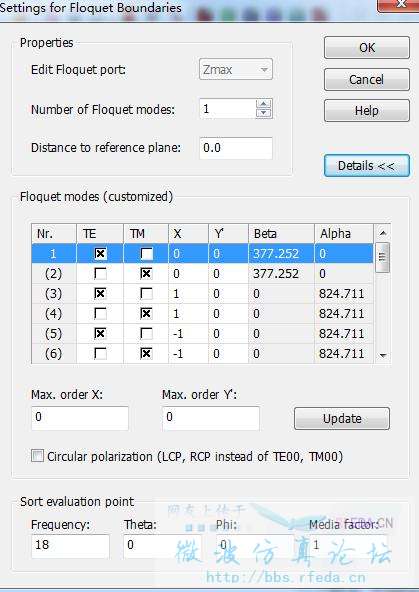
Task: Collapse the dialog with the Details << button
Action: click(x=367, y=165)
